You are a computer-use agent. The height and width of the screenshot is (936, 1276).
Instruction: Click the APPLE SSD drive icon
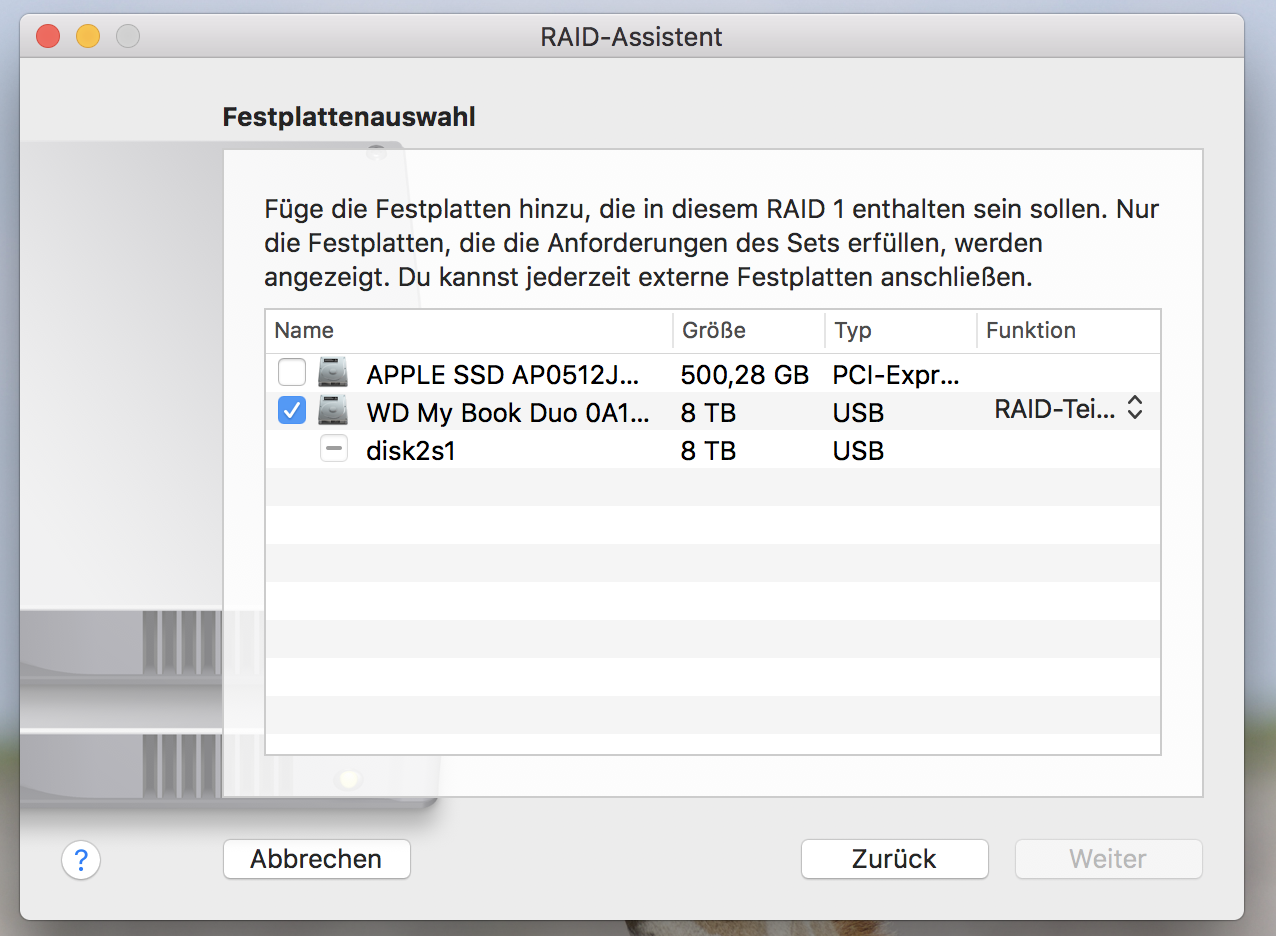333,374
